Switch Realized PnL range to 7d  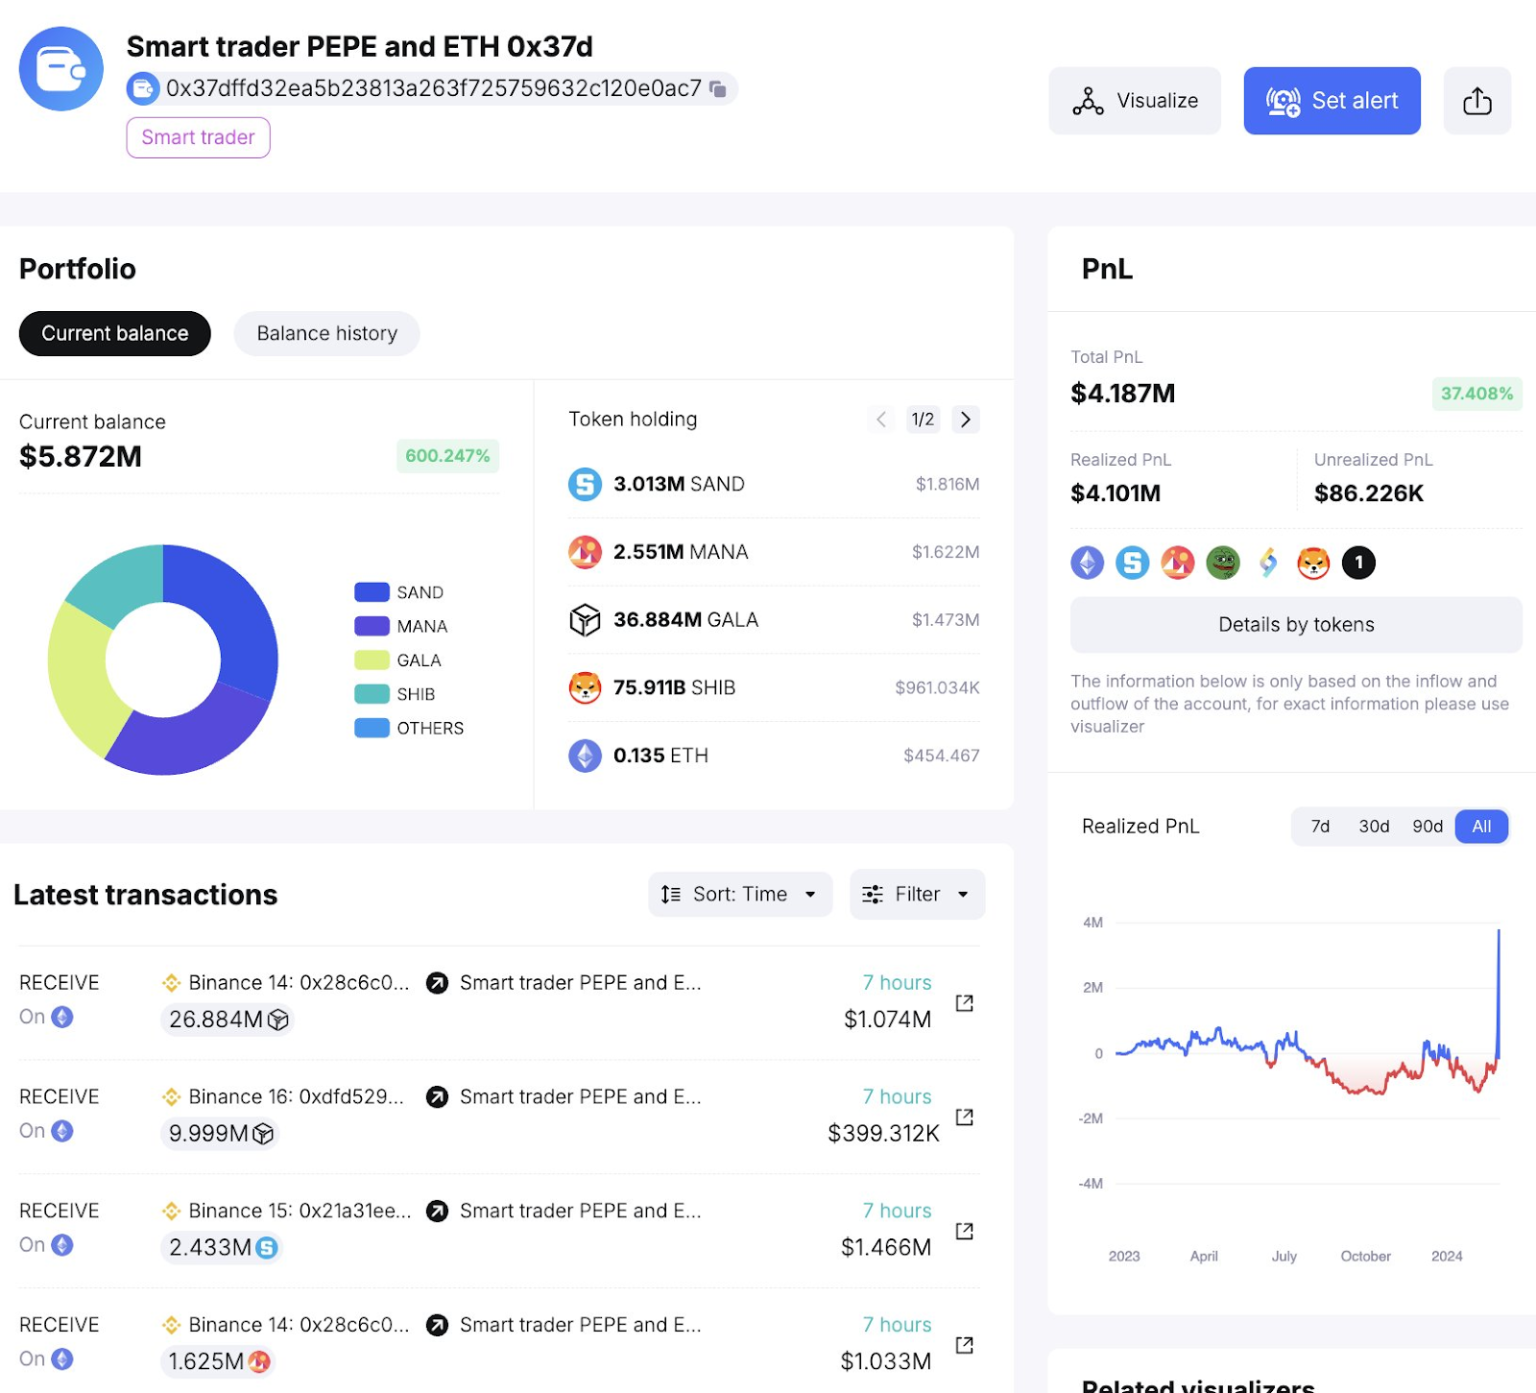coord(1320,826)
